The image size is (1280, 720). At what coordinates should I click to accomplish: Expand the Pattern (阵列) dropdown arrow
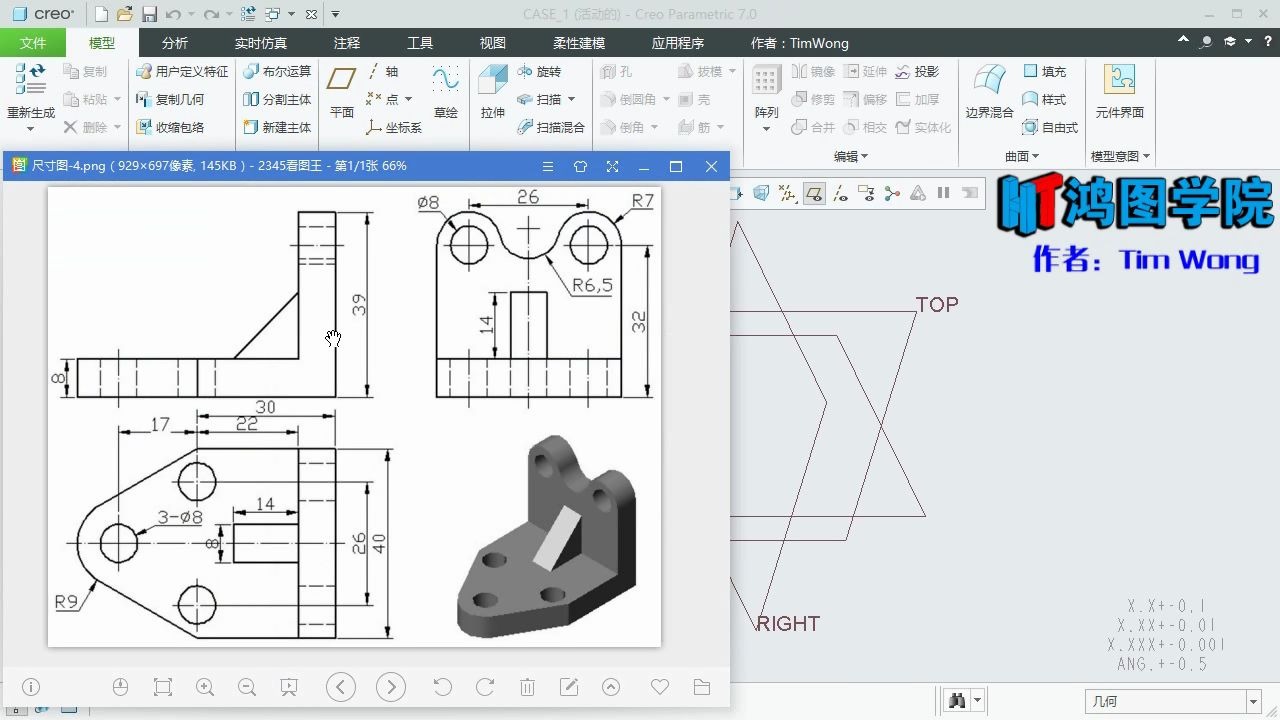click(767, 128)
